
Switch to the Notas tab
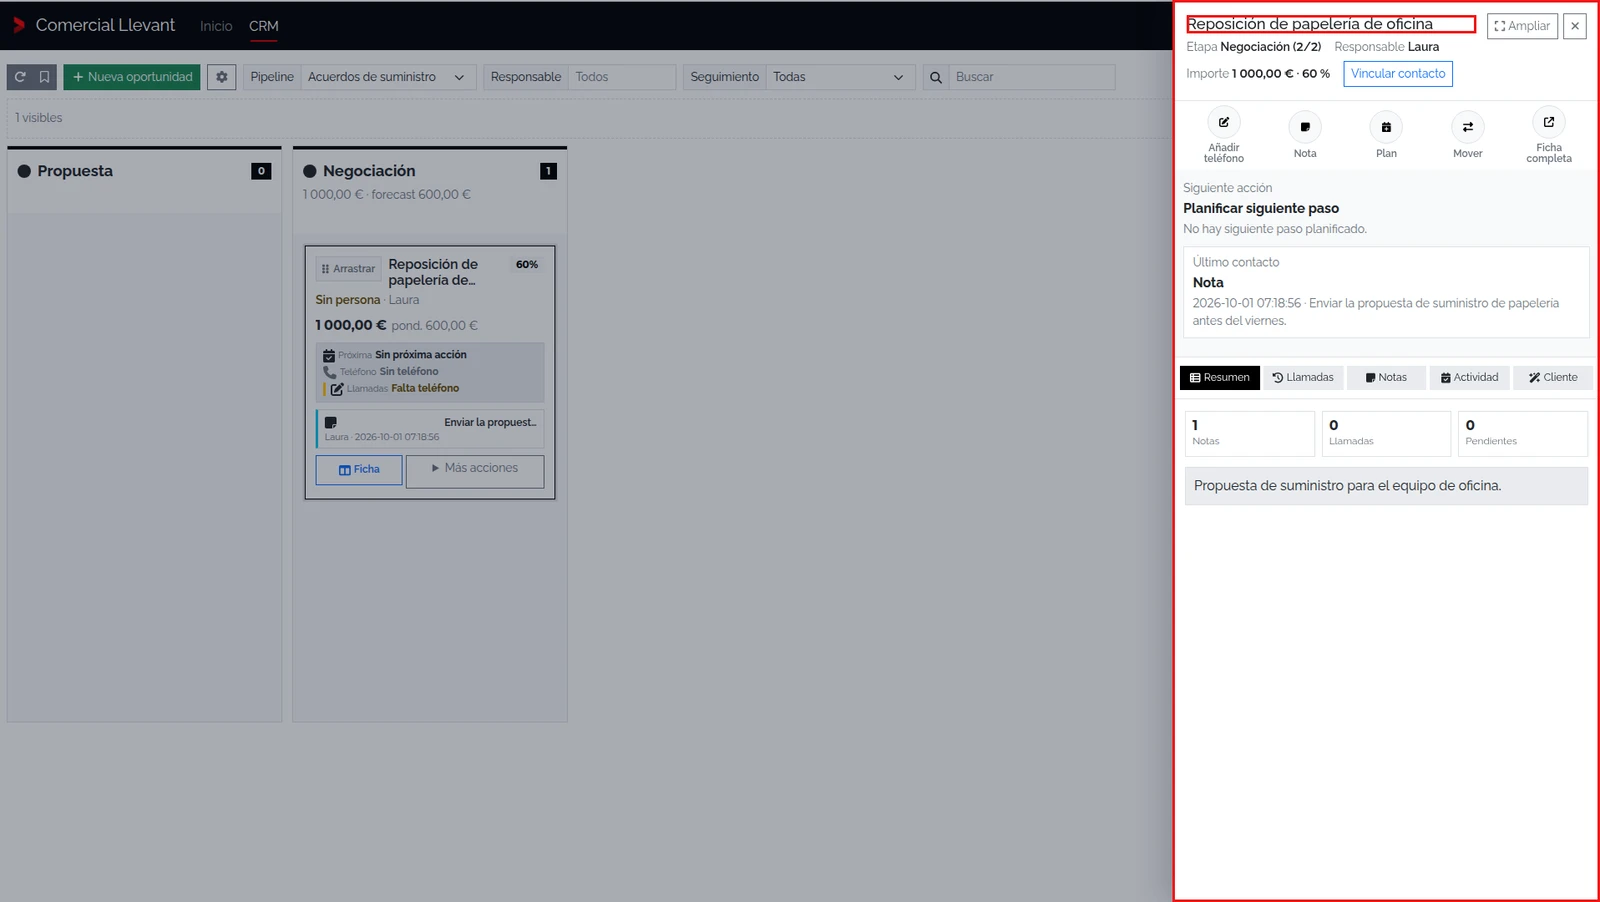pos(1386,377)
